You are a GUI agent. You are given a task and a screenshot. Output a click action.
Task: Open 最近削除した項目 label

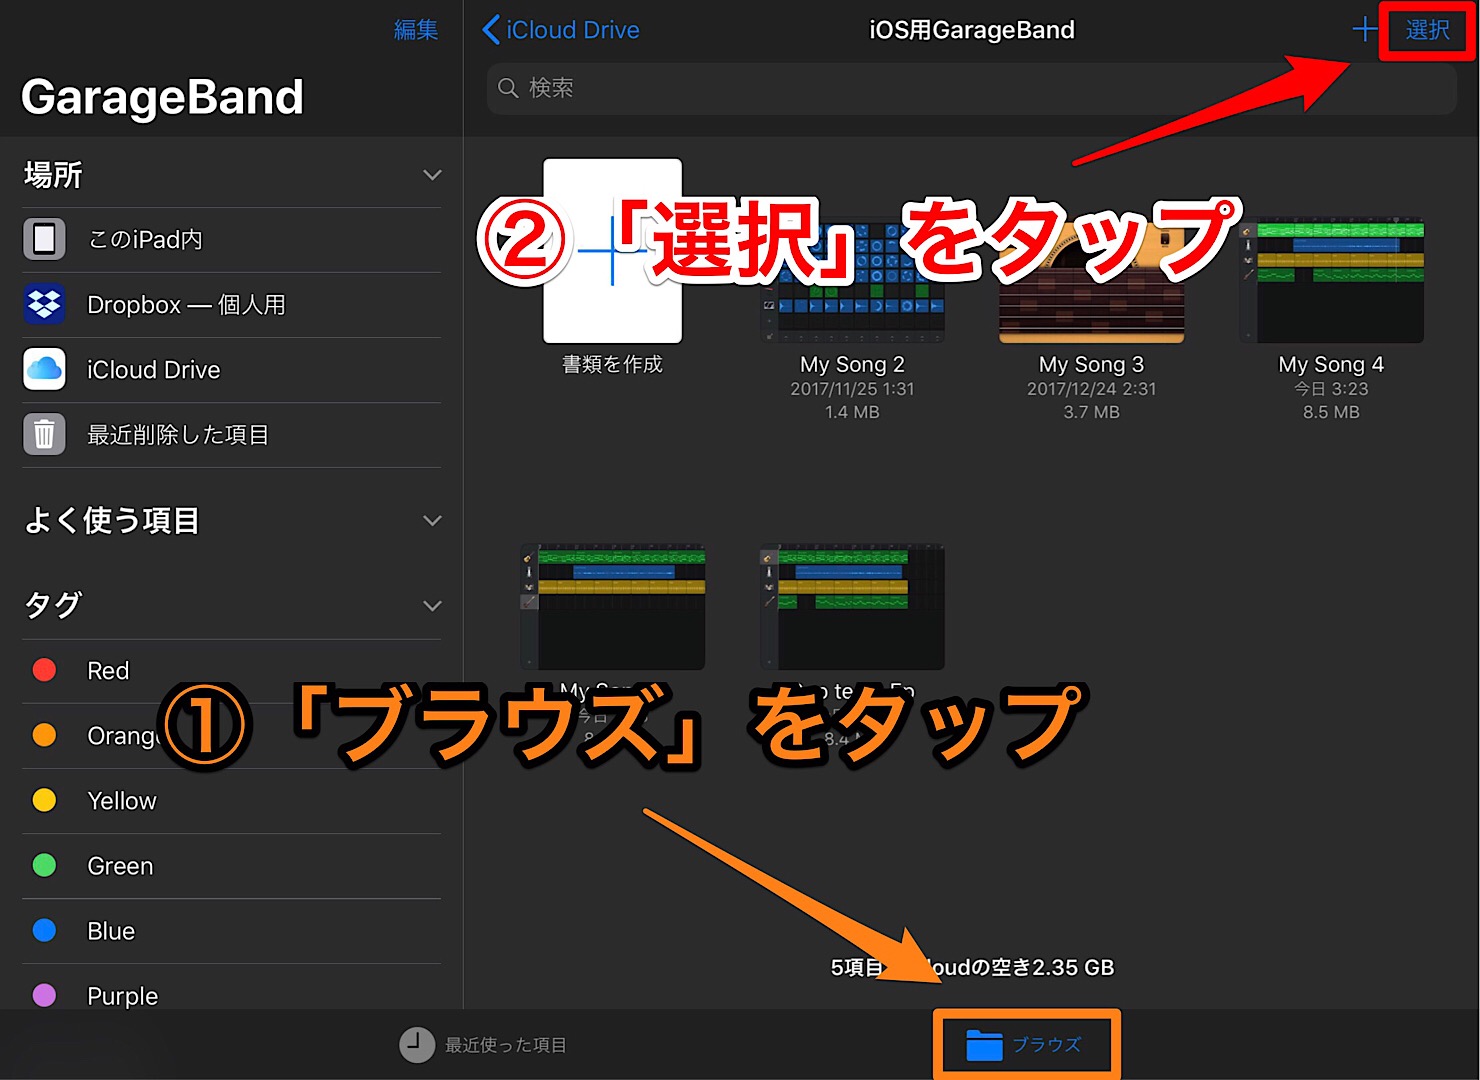click(x=178, y=434)
